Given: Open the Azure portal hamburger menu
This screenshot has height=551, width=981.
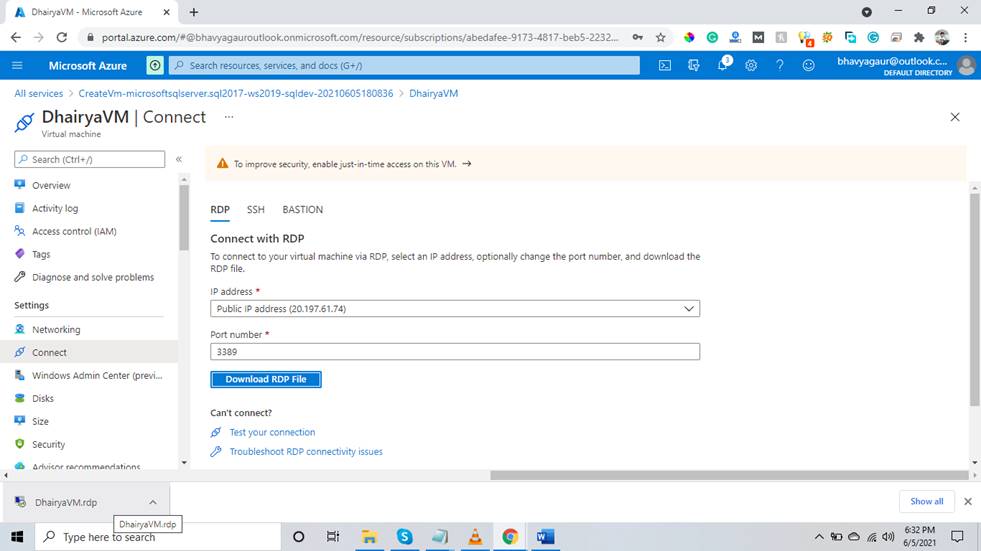Looking at the screenshot, I should (x=17, y=65).
